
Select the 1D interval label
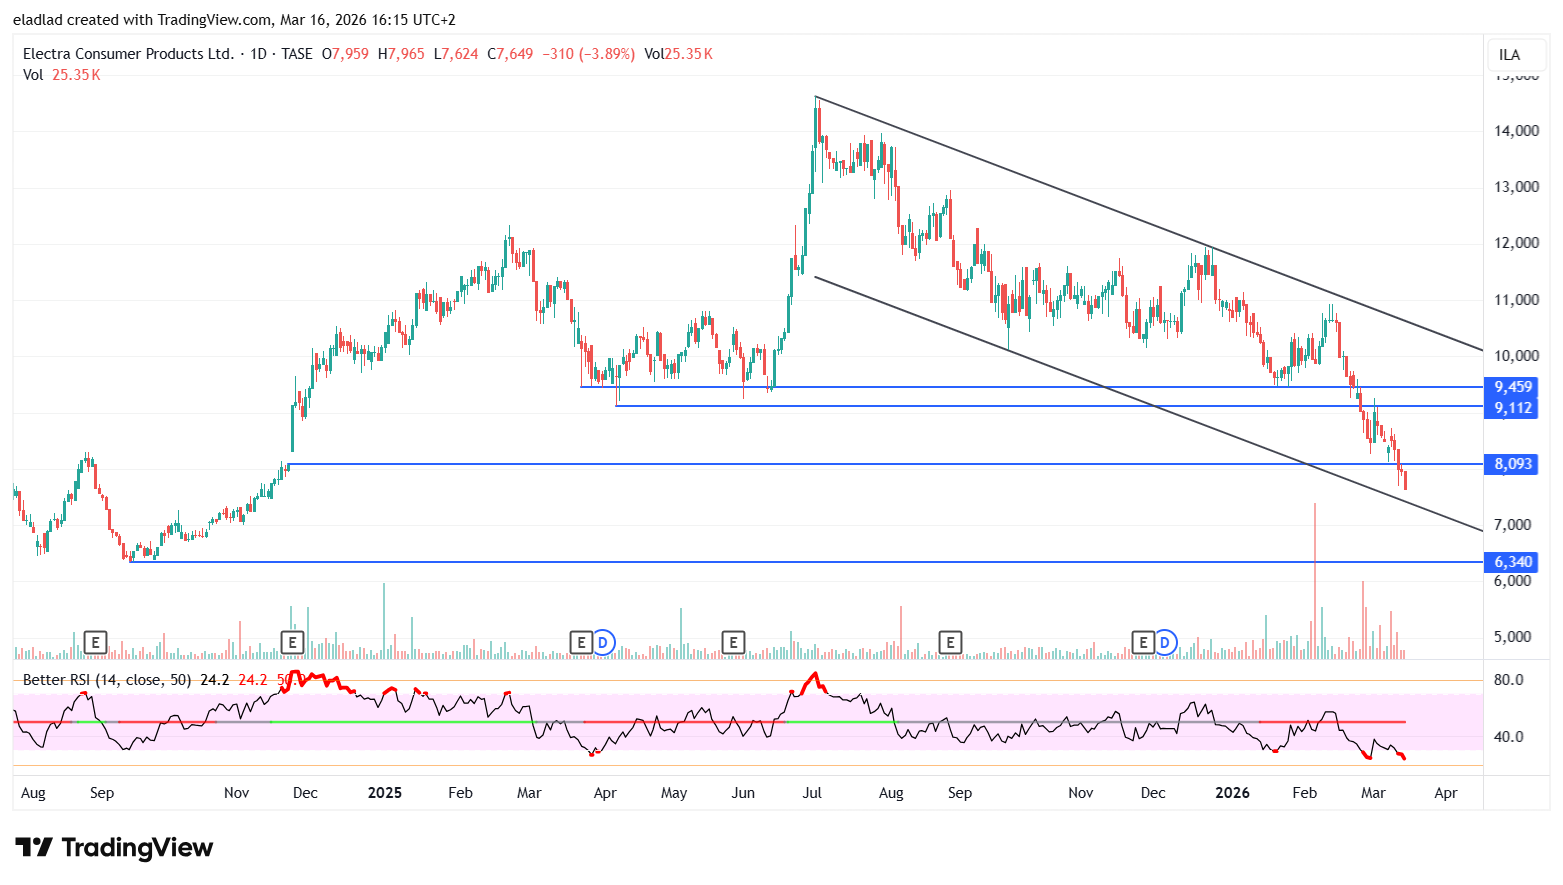258,54
